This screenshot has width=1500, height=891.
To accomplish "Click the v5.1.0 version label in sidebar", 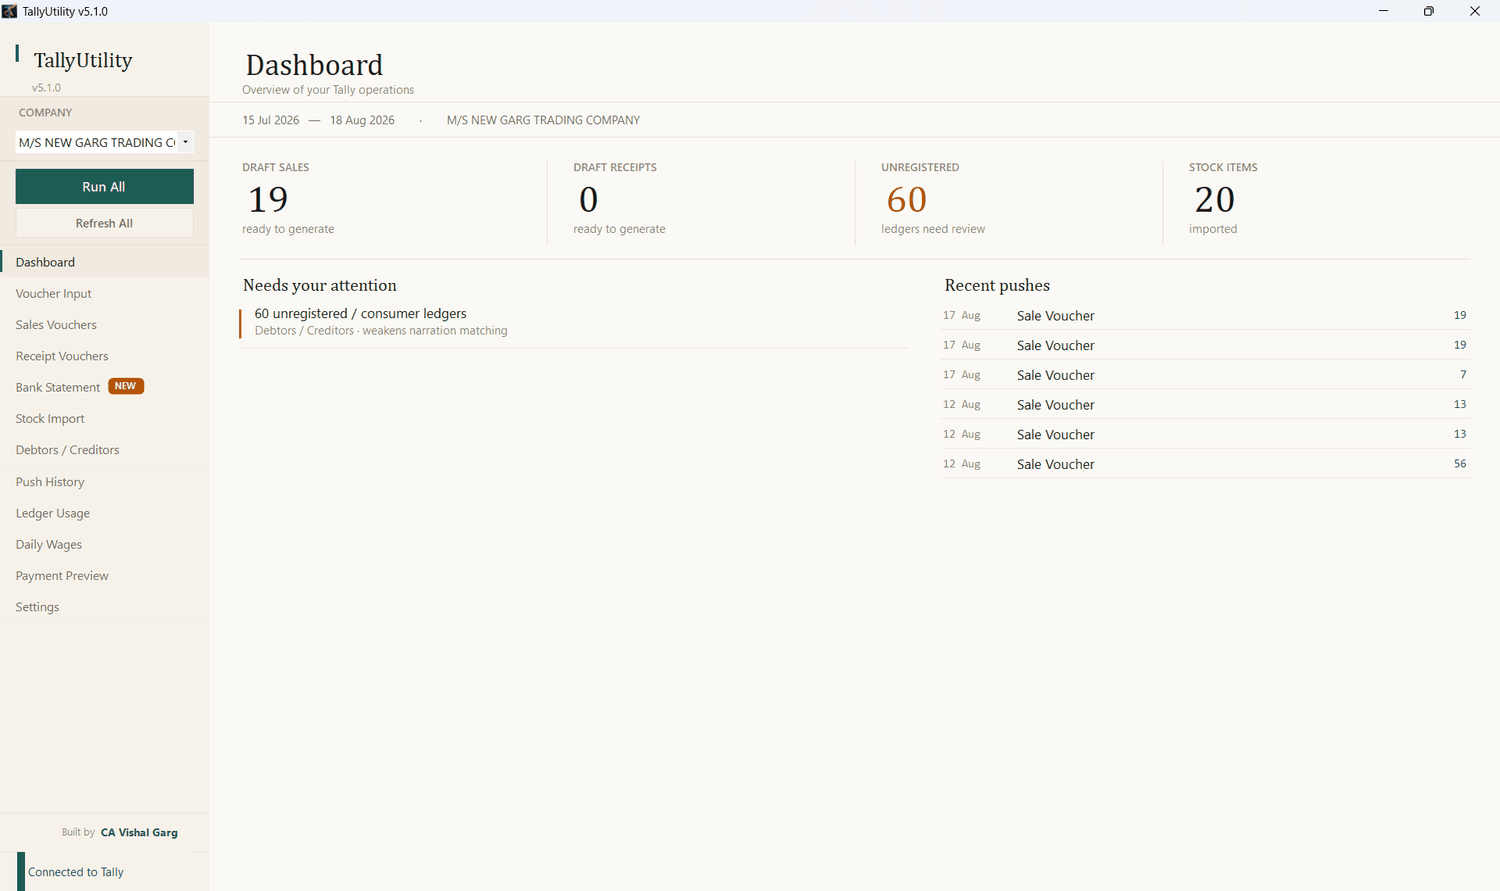I will point(46,88).
